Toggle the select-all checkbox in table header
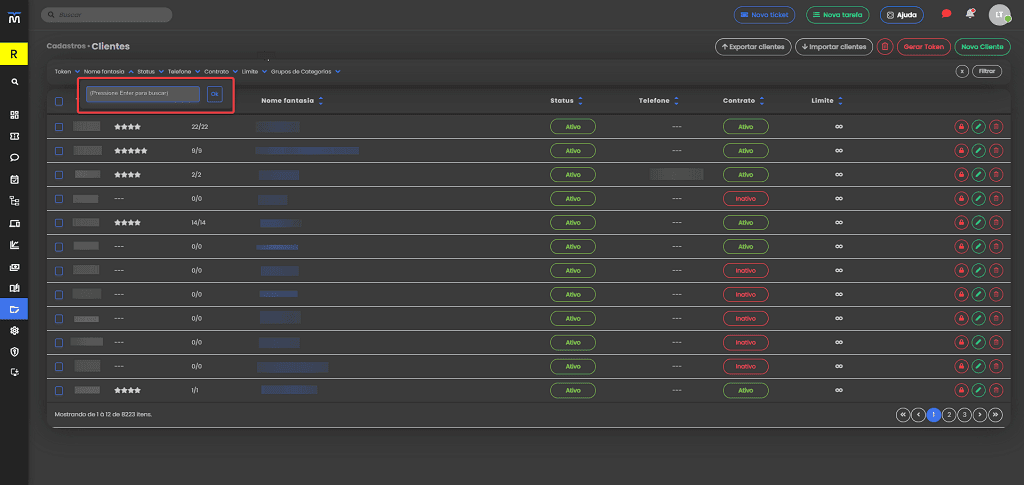Image resolution: width=1024 pixels, height=485 pixels. (59, 101)
